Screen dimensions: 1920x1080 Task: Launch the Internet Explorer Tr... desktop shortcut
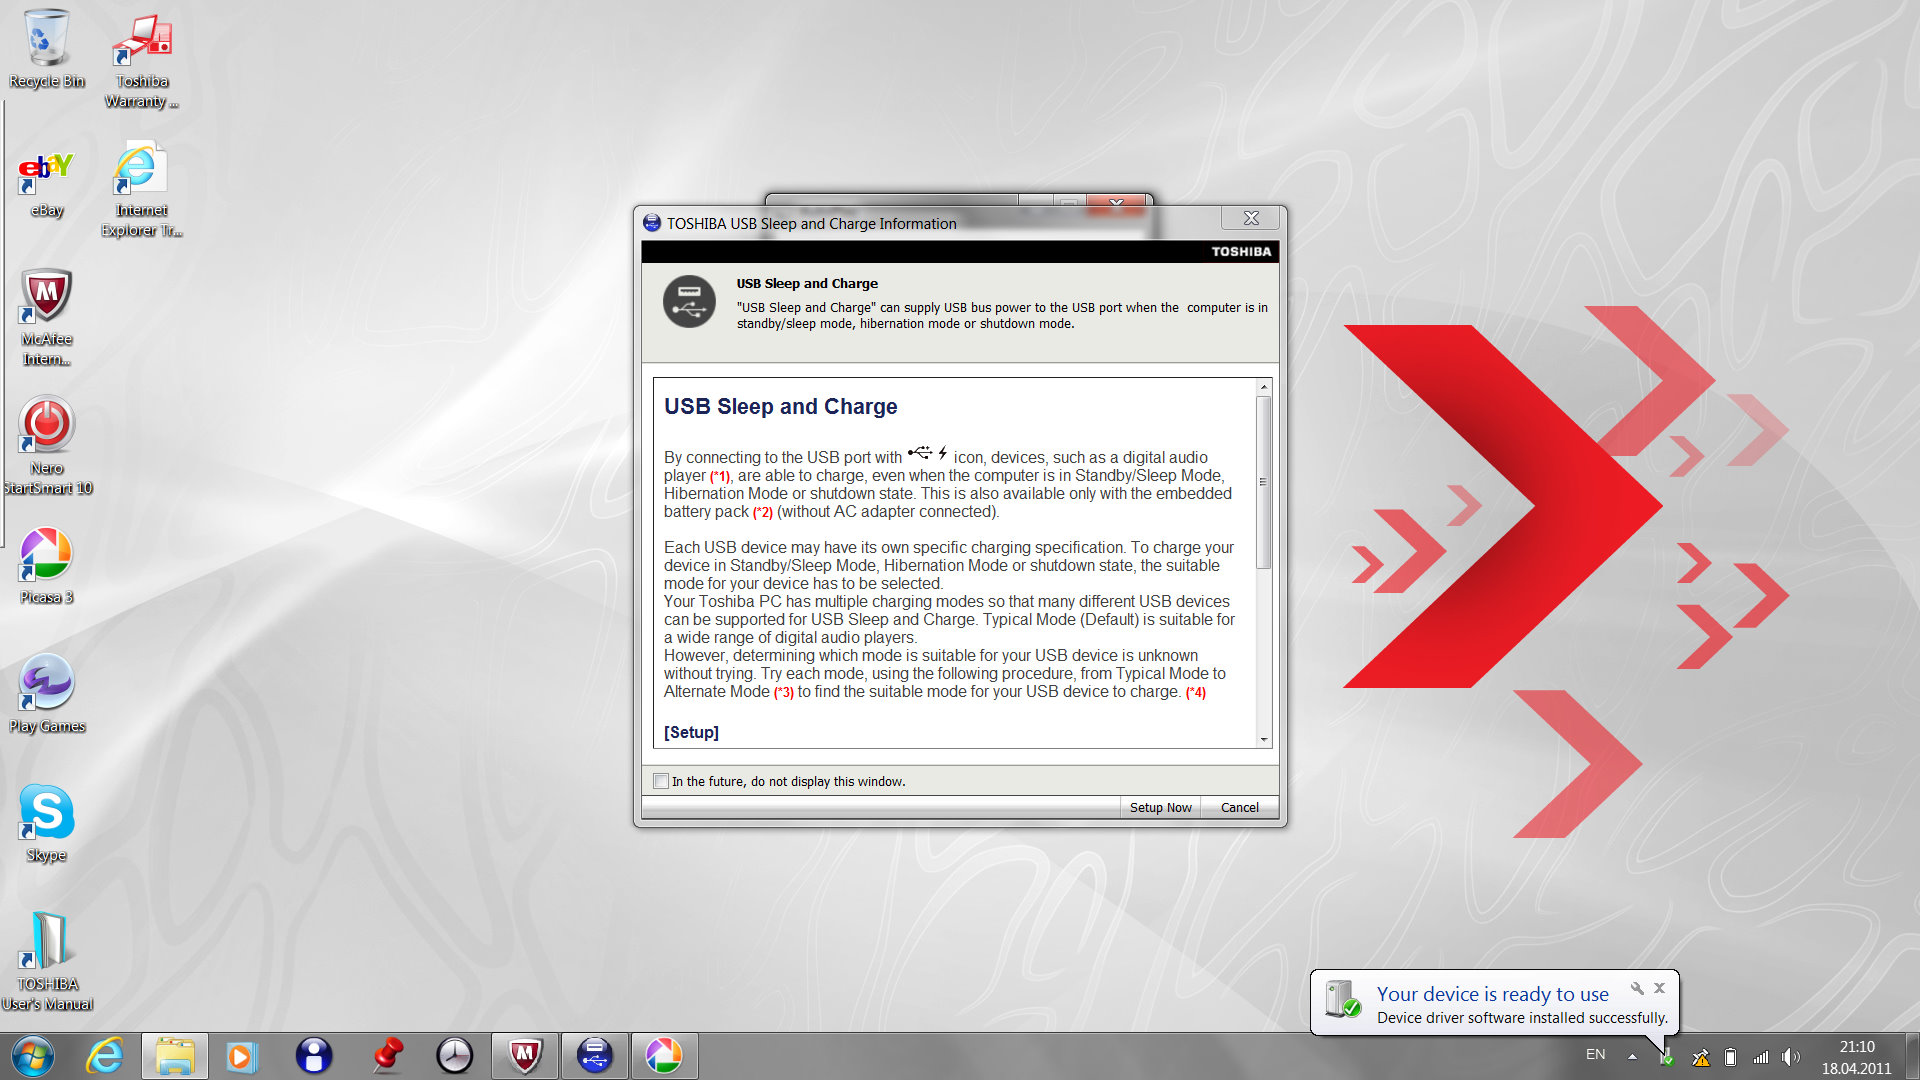coord(141,190)
